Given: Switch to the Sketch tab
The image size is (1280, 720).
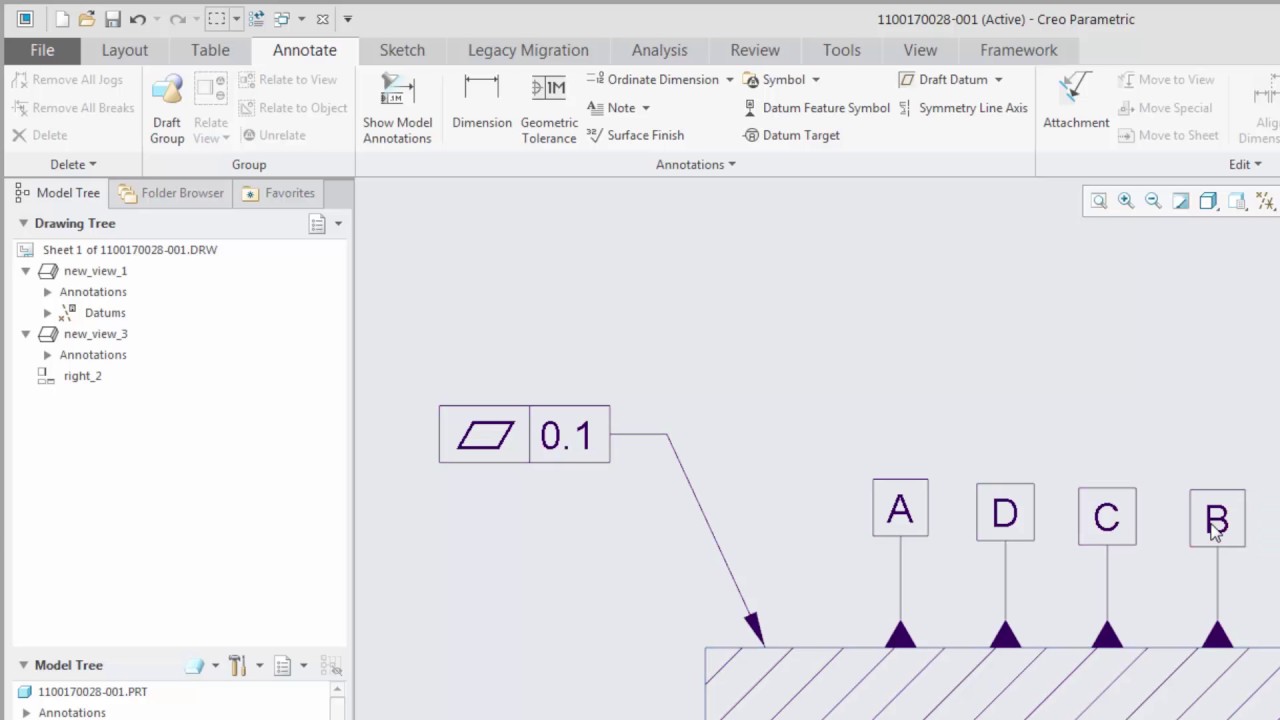Looking at the screenshot, I should (x=402, y=50).
